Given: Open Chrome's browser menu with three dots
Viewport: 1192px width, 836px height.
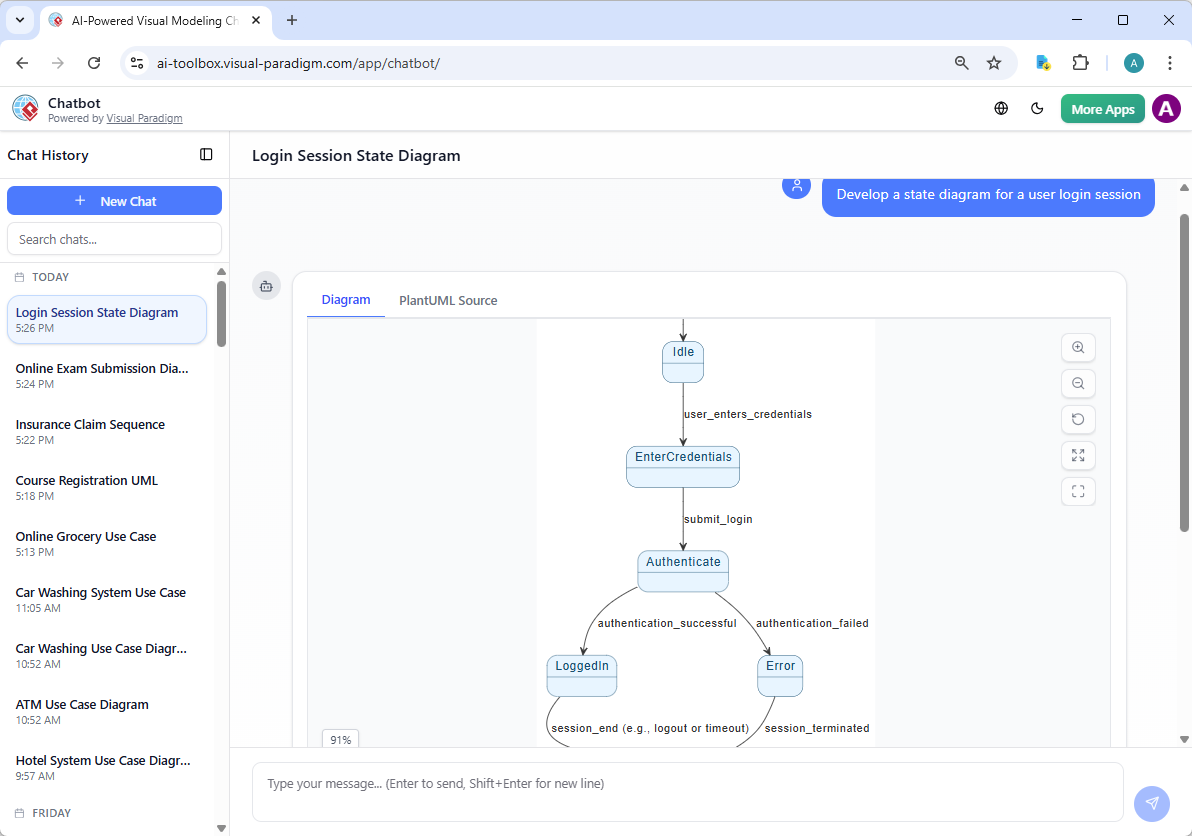Looking at the screenshot, I should 1170,62.
